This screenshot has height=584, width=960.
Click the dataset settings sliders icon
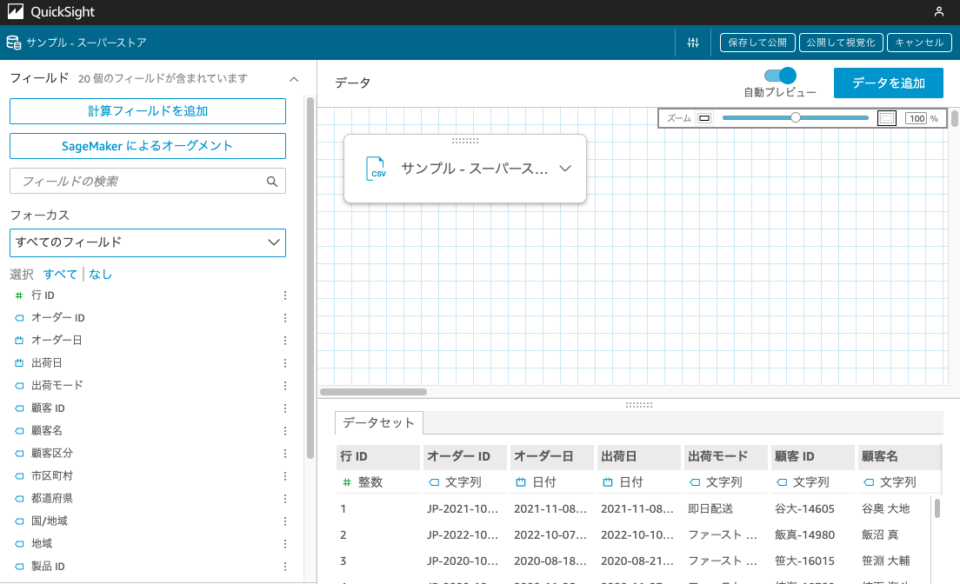[692, 42]
